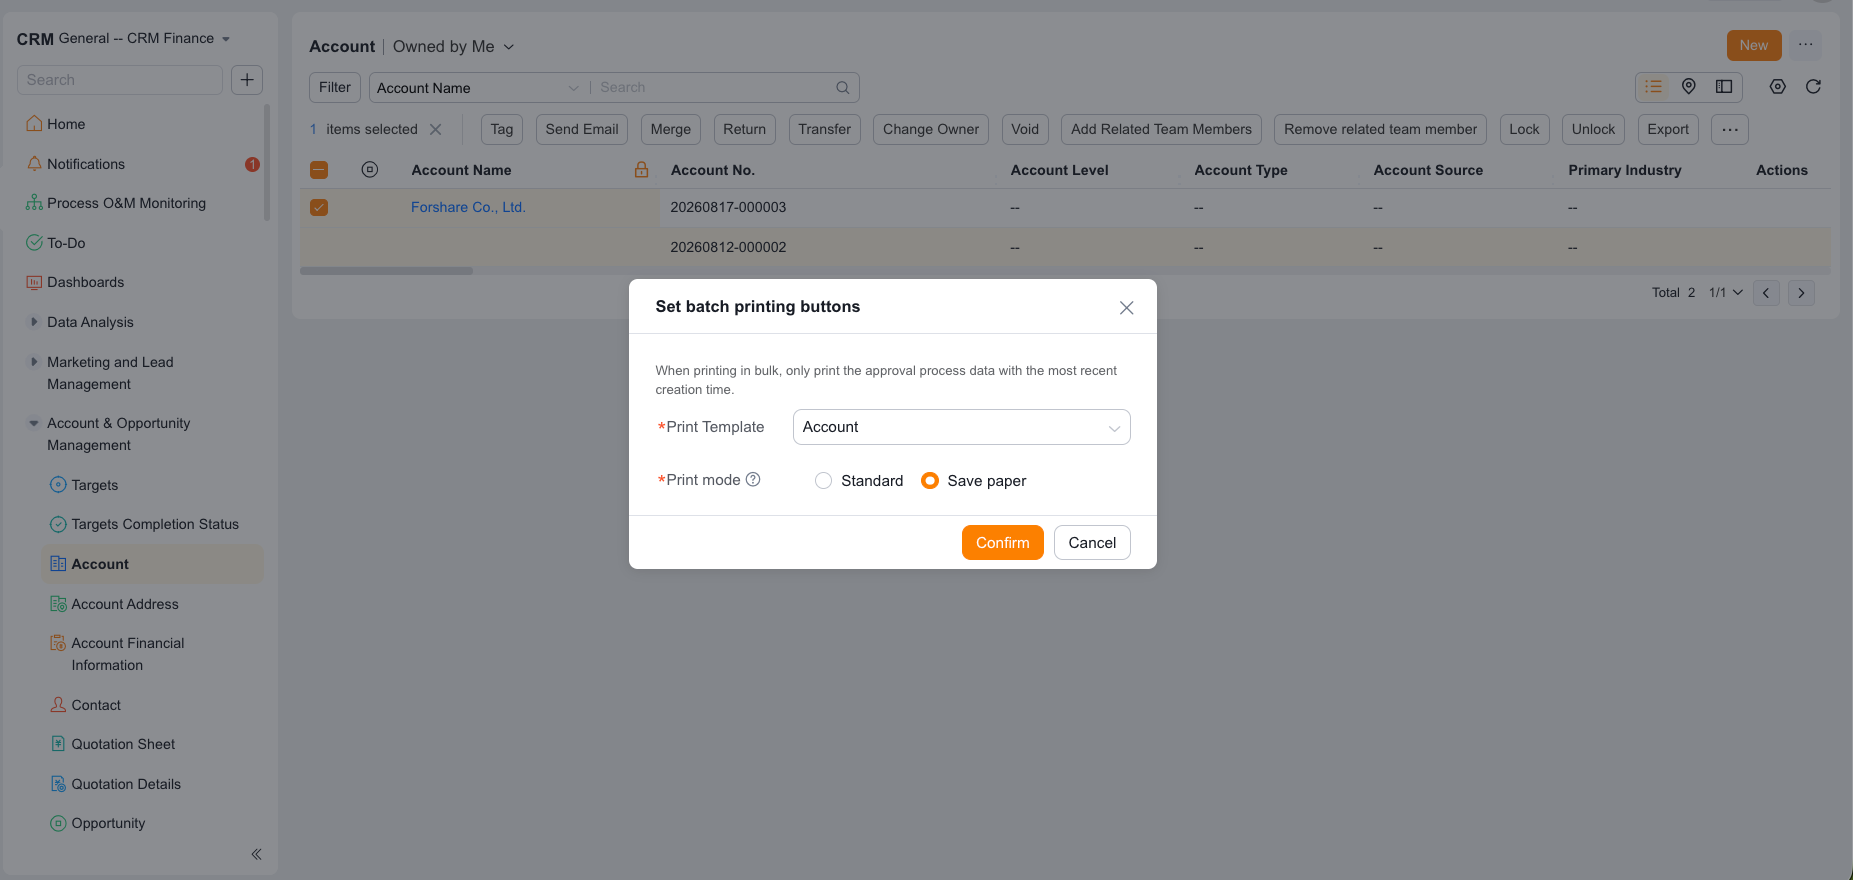Screen dimensions: 1853x880
Task: Collapse the sidebar with double chevron
Action: coord(256,854)
